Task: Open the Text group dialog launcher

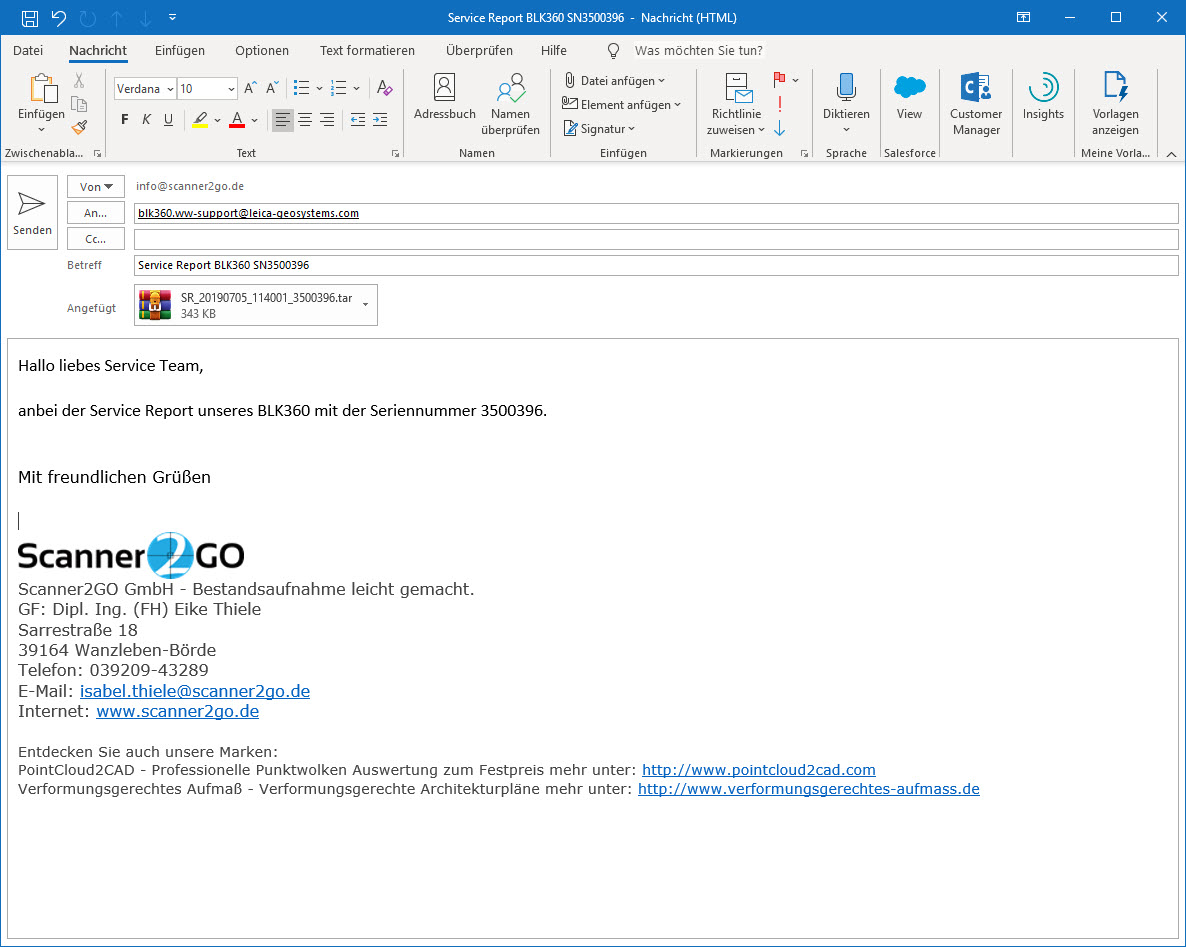Action: pos(396,154)
